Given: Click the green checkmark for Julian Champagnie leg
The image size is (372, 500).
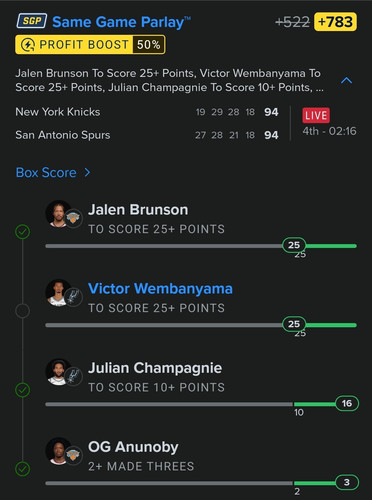Looking at the screenshot, I should pos(23,390).
